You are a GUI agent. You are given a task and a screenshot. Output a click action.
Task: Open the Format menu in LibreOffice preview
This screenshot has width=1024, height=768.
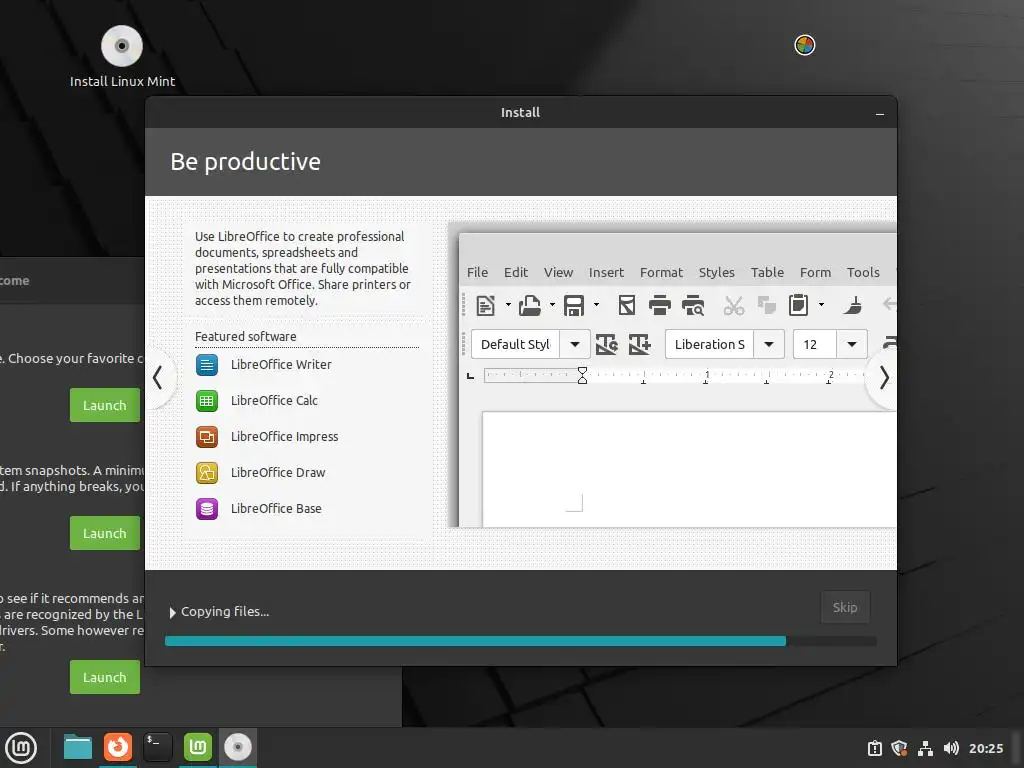coord(662,272)
